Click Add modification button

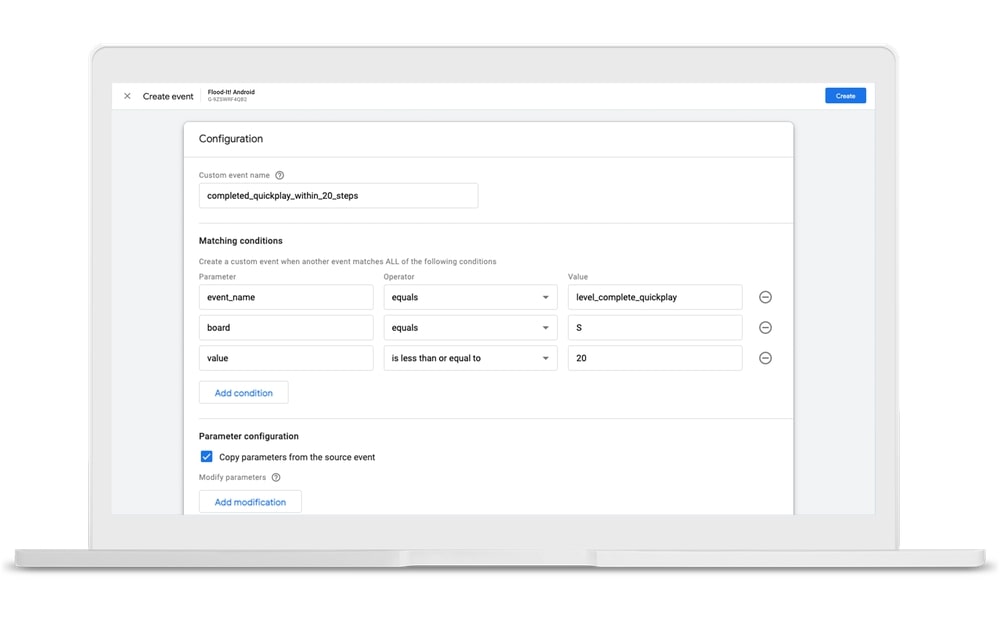point(250,502)
